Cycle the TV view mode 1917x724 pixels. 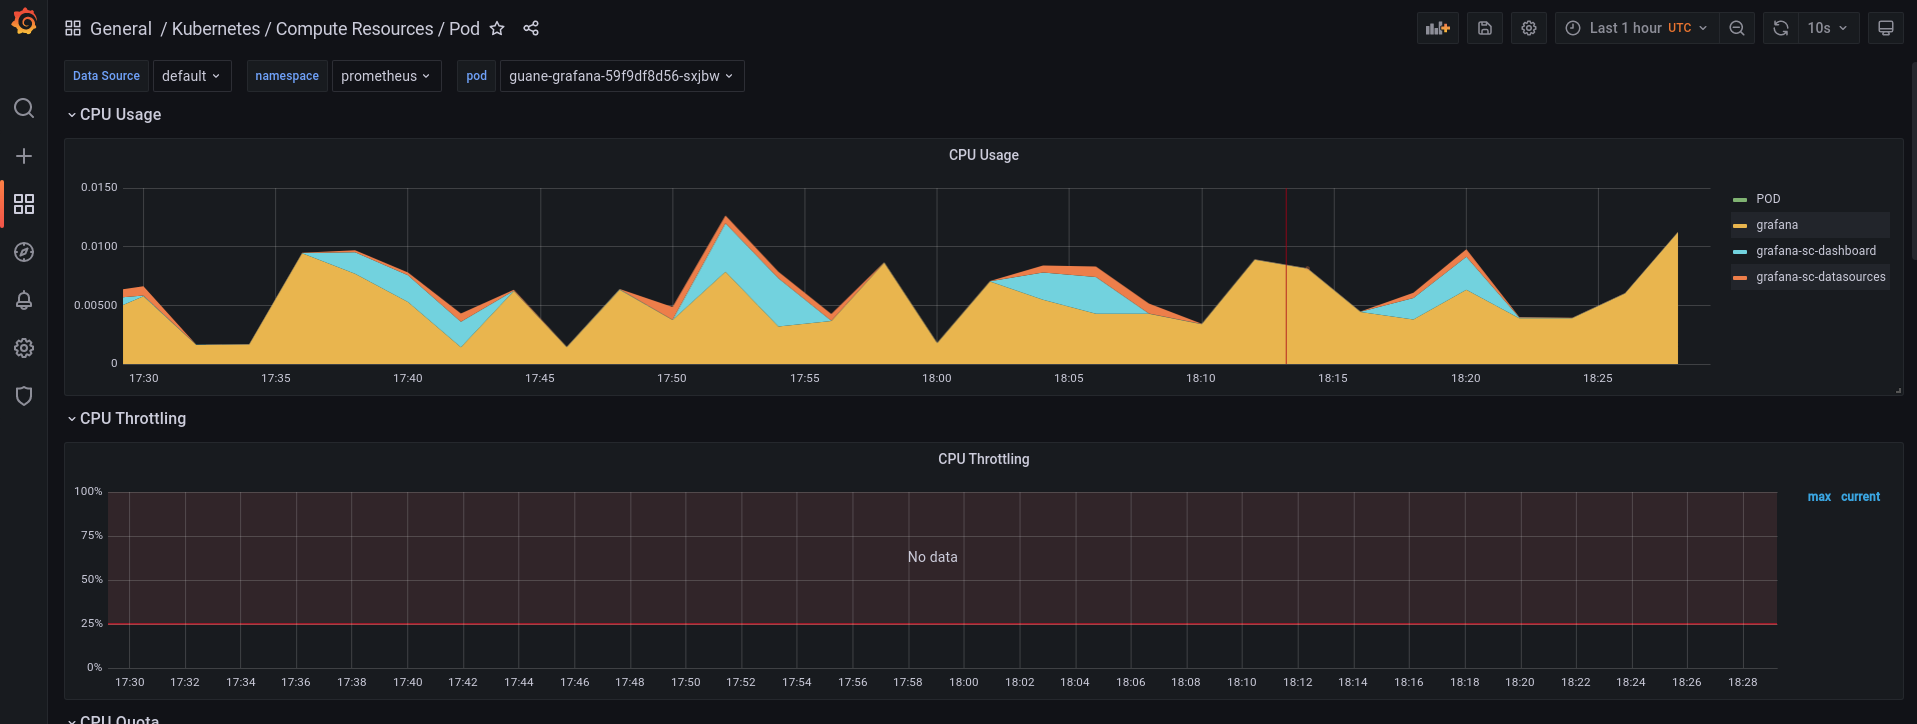point(1886,28)
